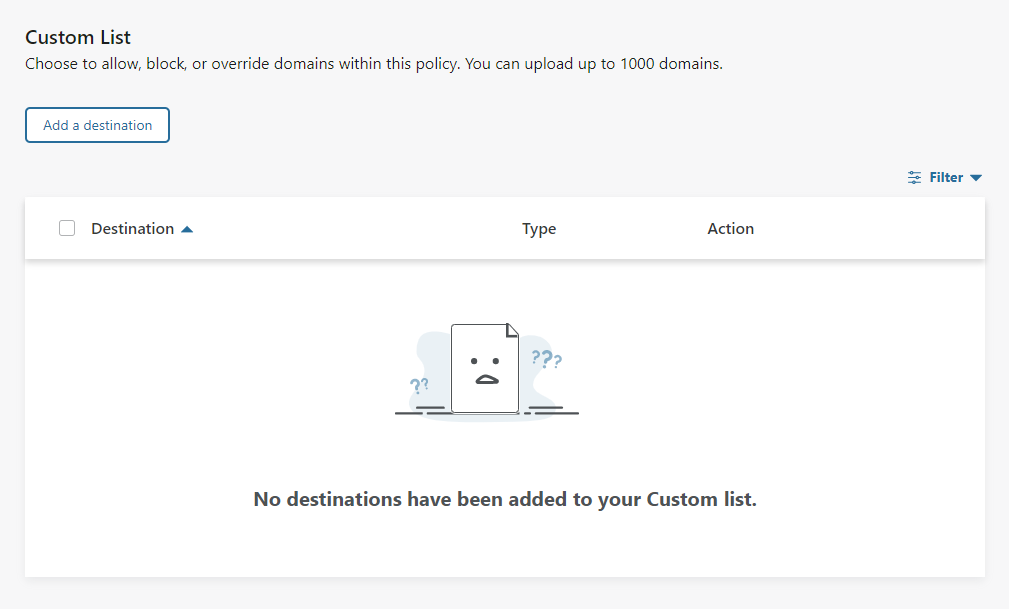Expand the Filter dropdown arrow

[x=976, y=178]
